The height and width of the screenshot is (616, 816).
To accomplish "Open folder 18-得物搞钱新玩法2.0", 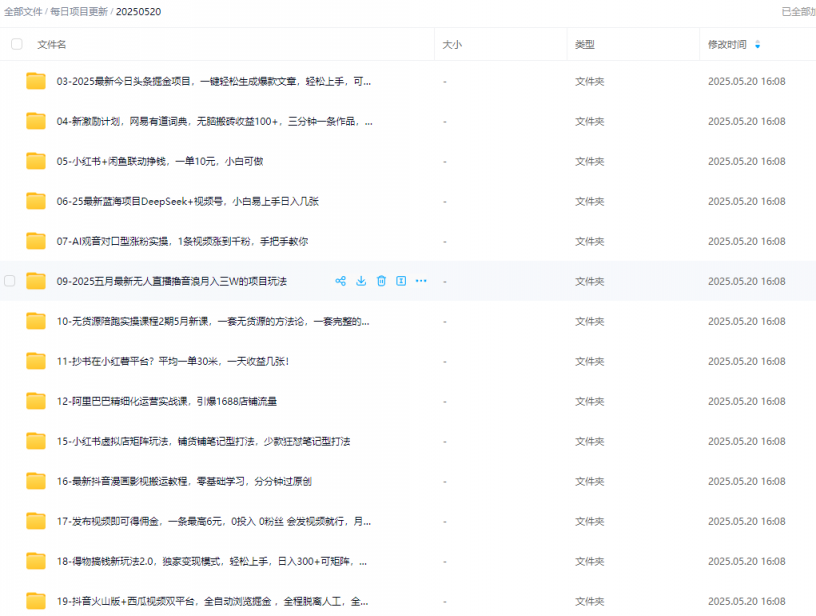I will click(215, 561).
